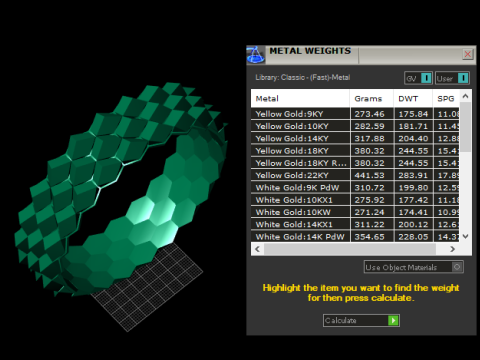Click the 317.88 grams value
Viewport: 480px width, 360px height.
[x=369, y=139]
